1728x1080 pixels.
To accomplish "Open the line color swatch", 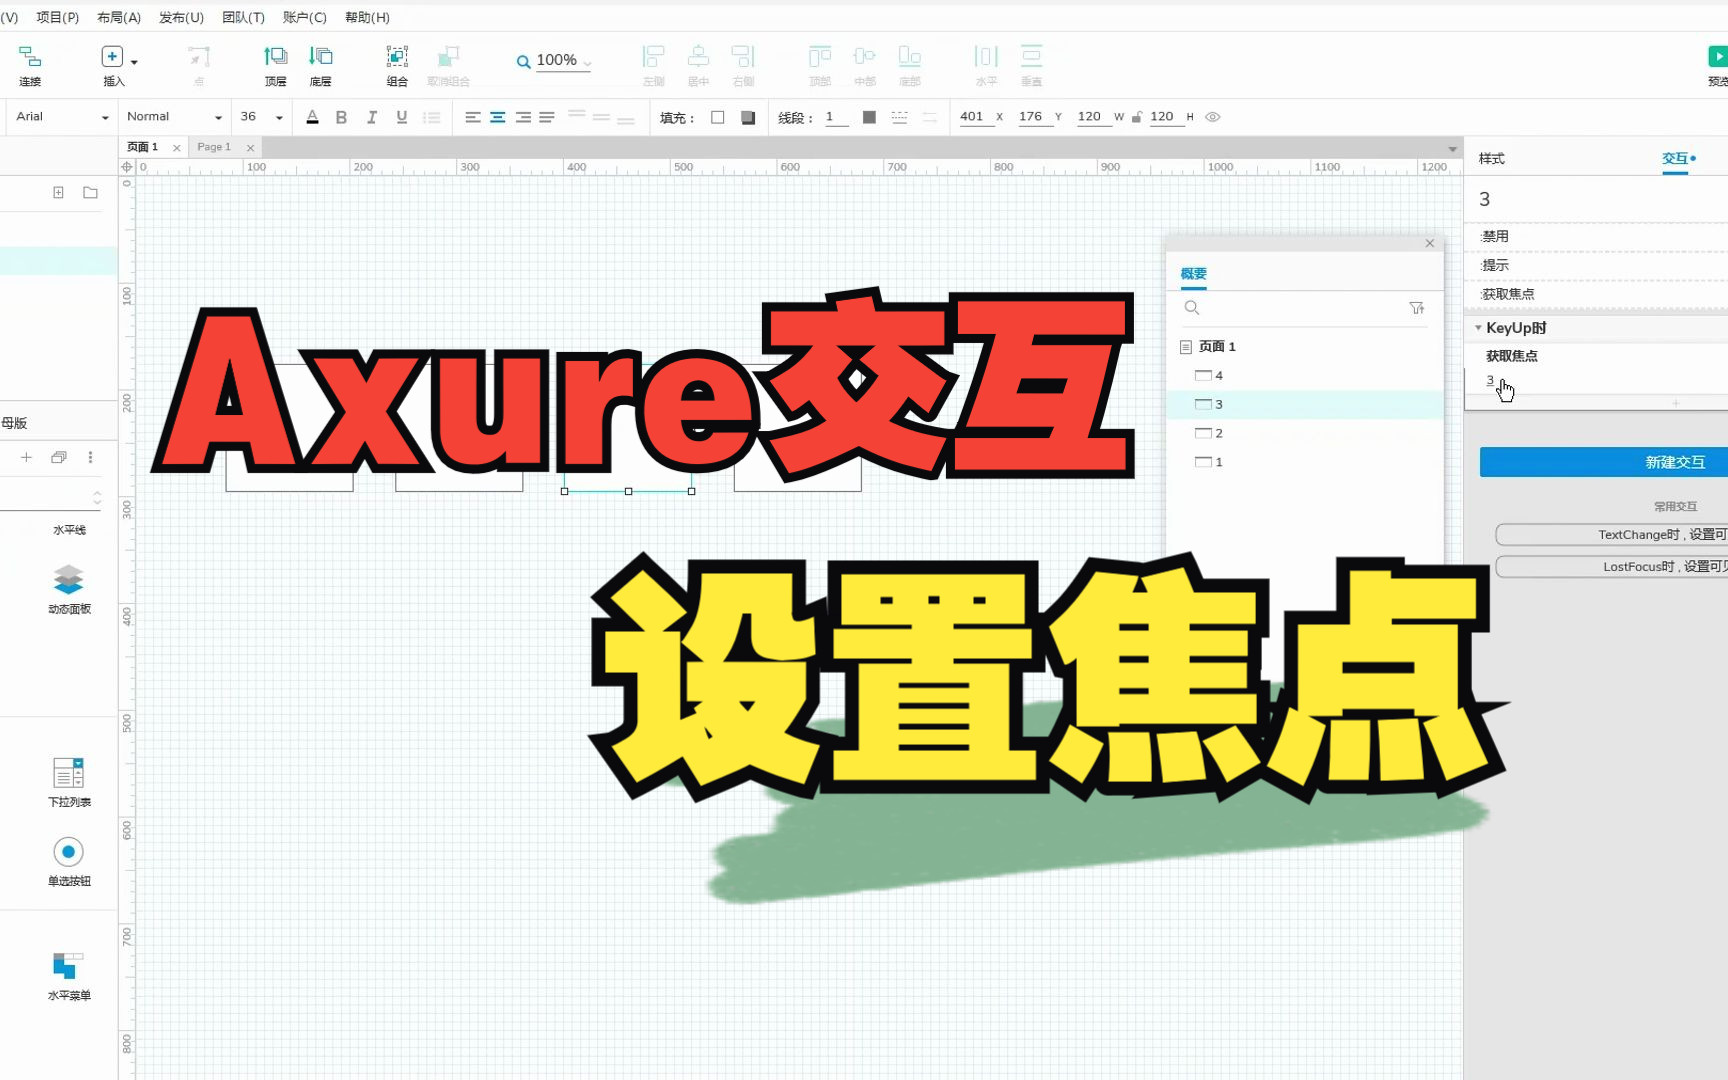I will click(x=869, y=117).
